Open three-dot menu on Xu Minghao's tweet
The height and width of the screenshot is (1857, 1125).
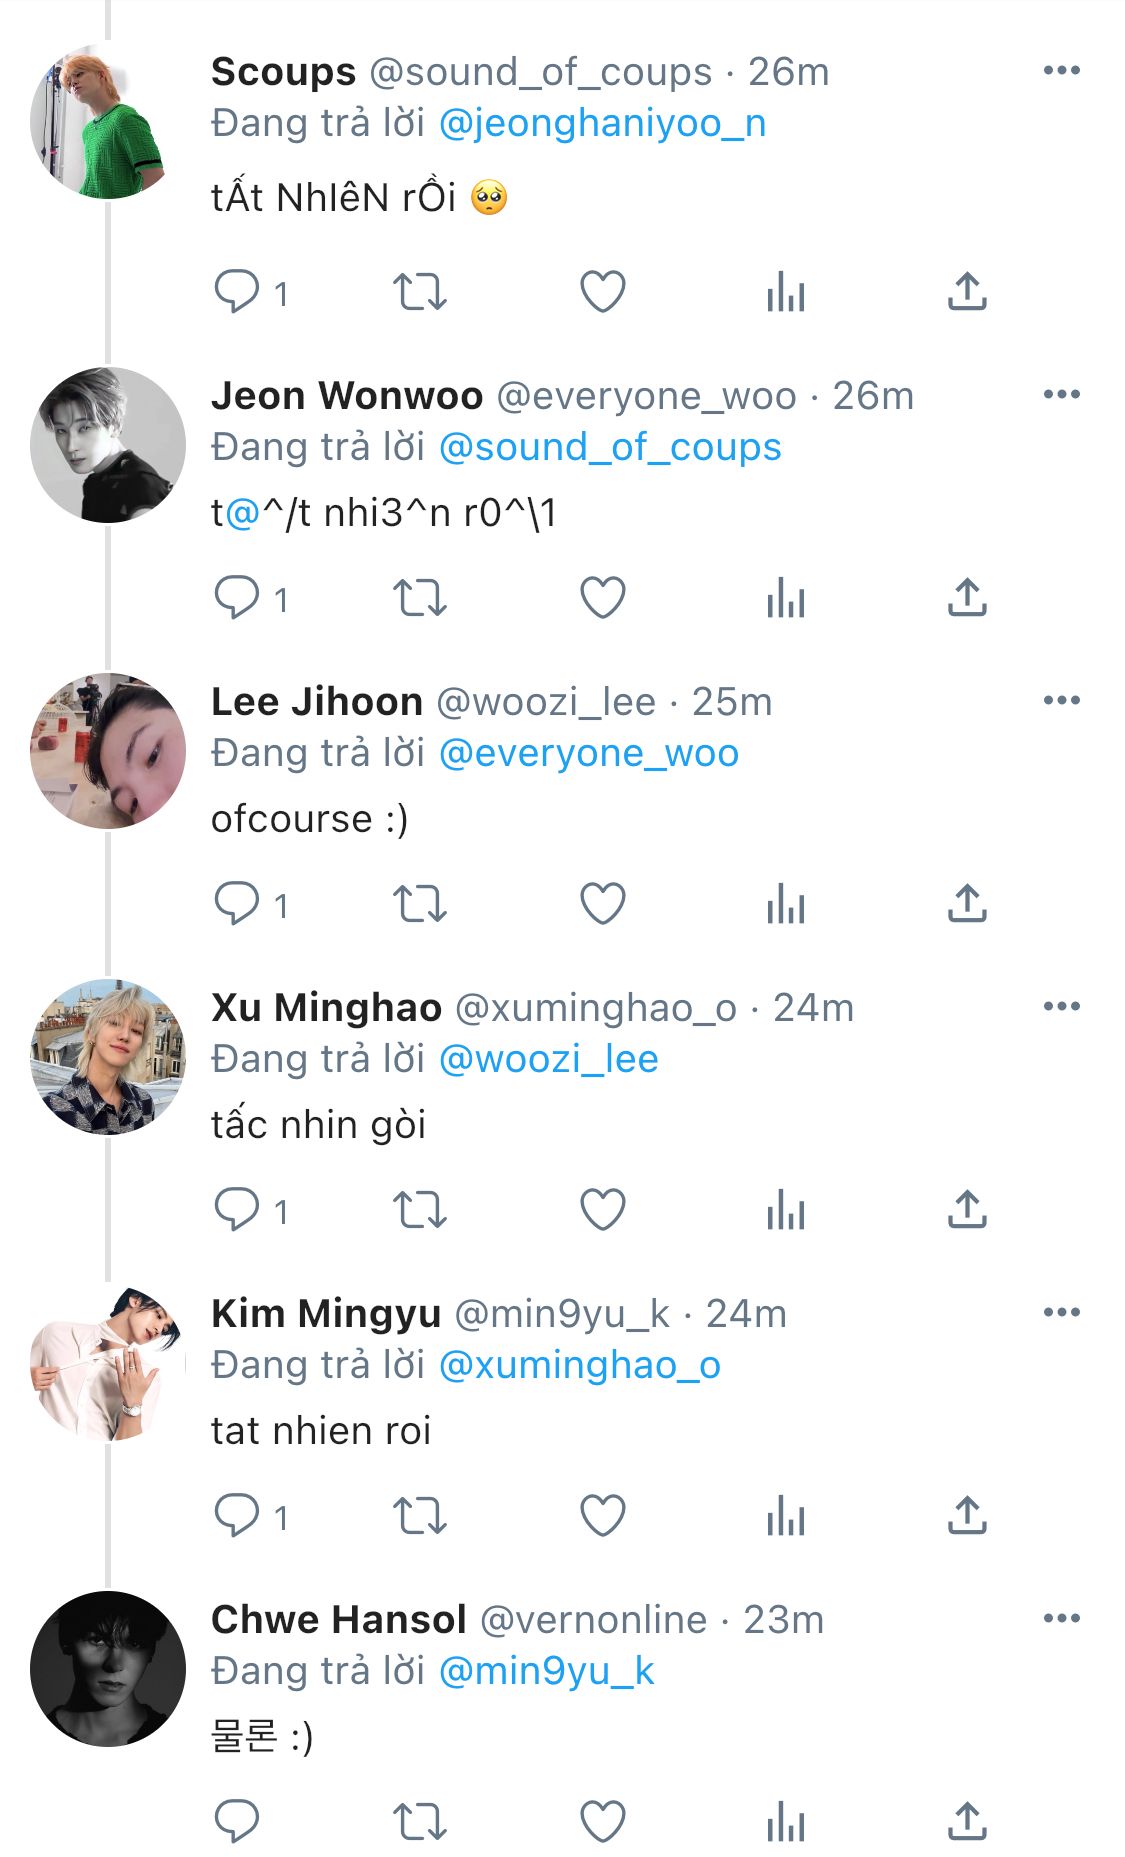(1061, 1006)
